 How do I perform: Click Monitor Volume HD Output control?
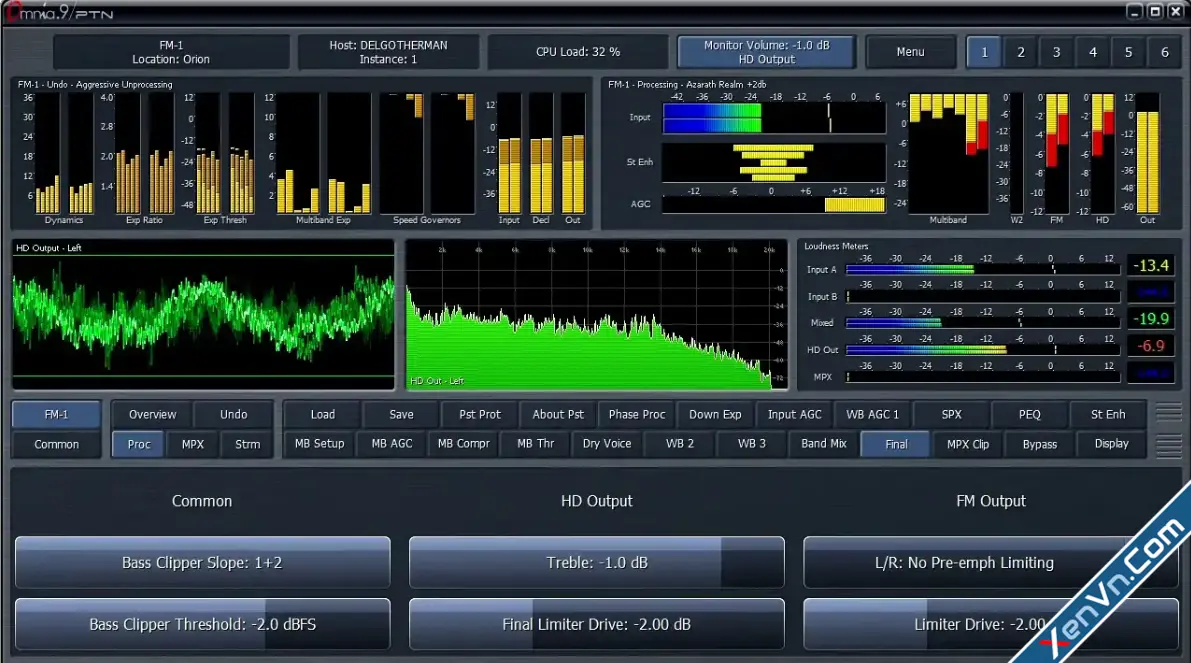pyautogui.click(x=766, y=52)
